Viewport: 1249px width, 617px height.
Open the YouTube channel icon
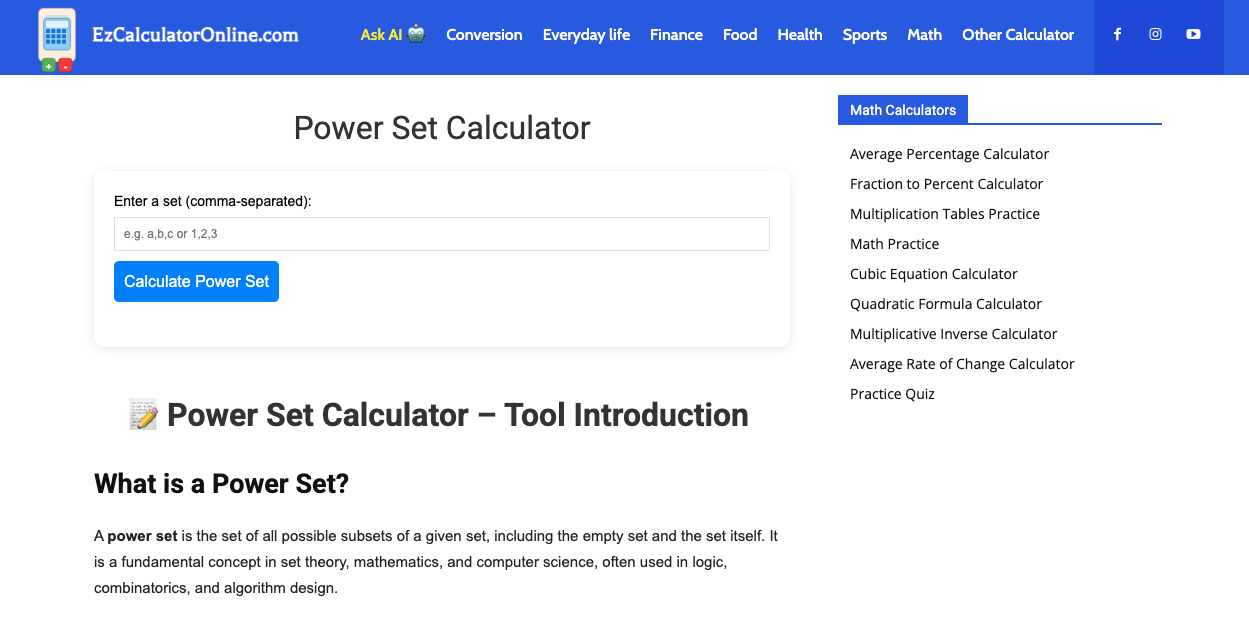[x=1193, y=34]
